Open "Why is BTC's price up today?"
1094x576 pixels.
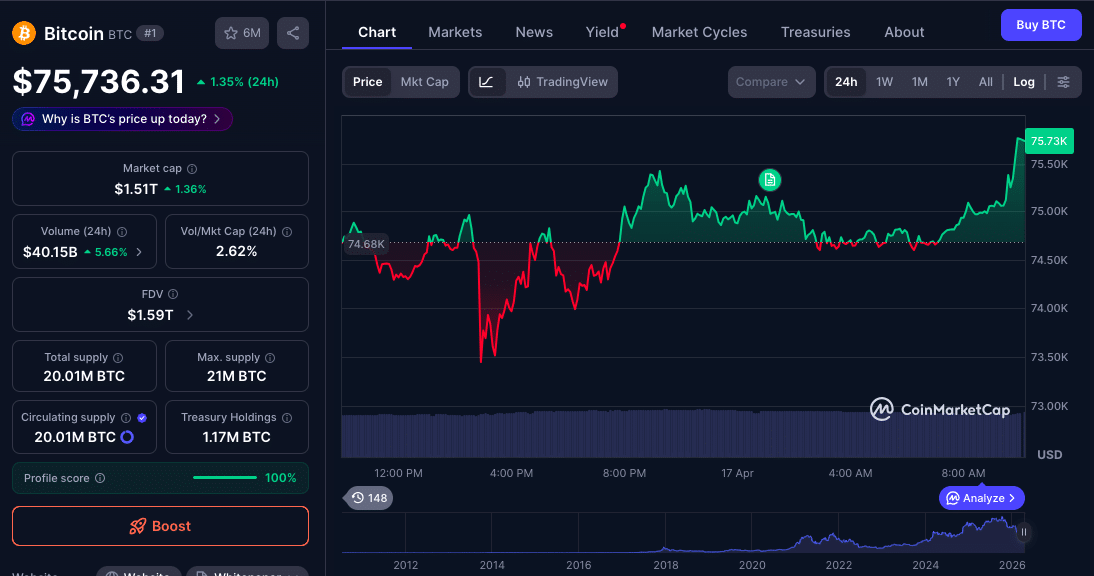[122, 119]
